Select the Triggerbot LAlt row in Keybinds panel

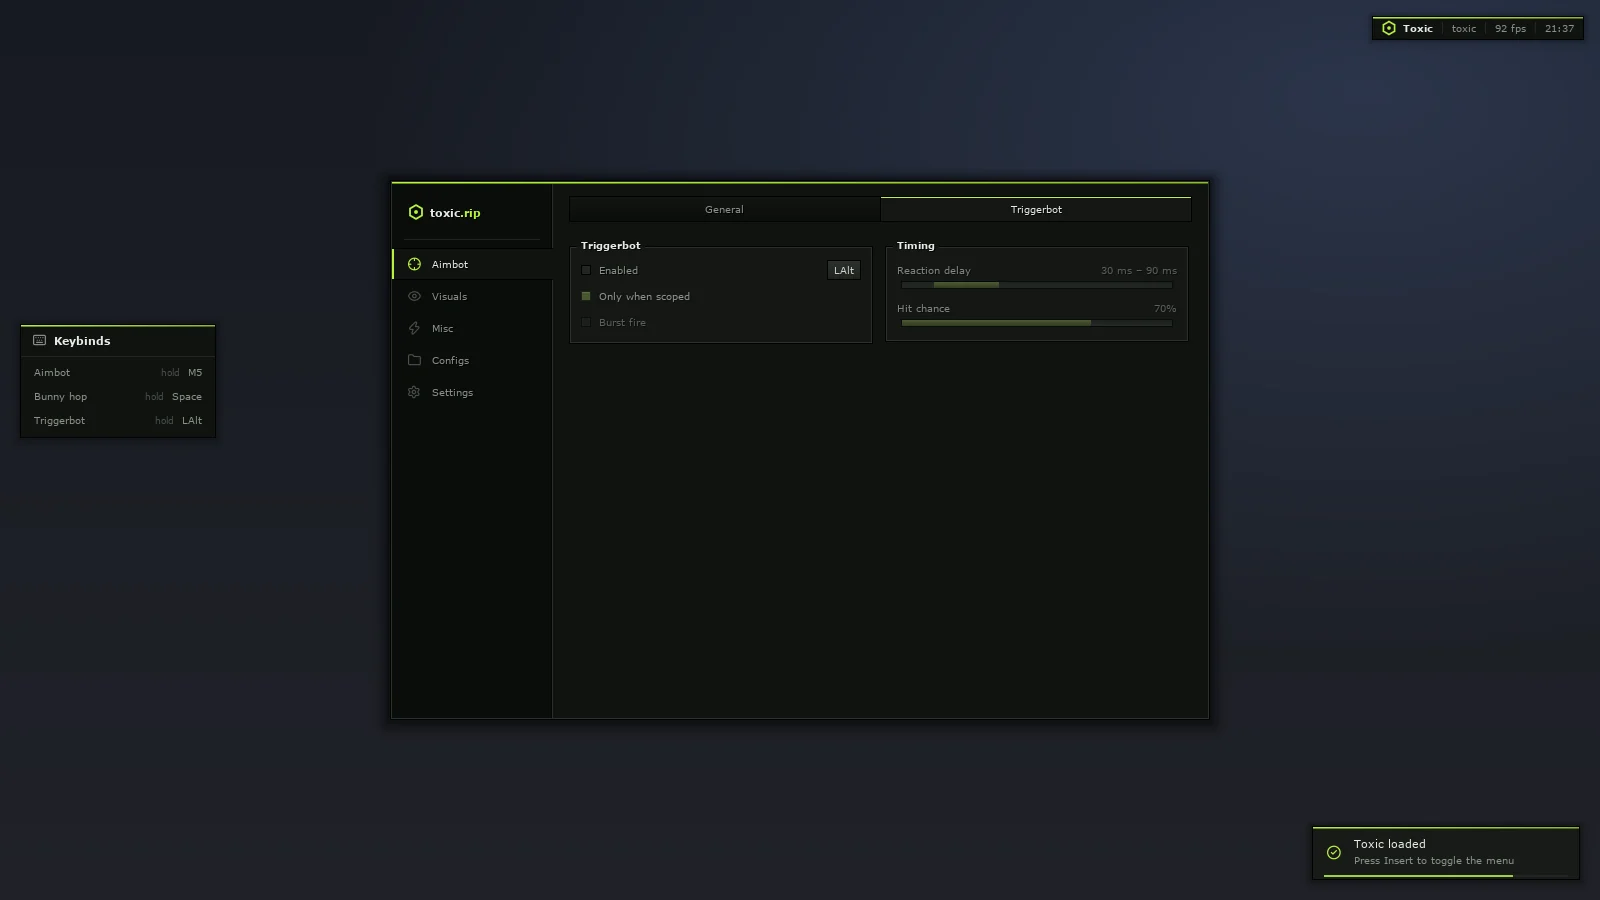[x=118, y=420]
